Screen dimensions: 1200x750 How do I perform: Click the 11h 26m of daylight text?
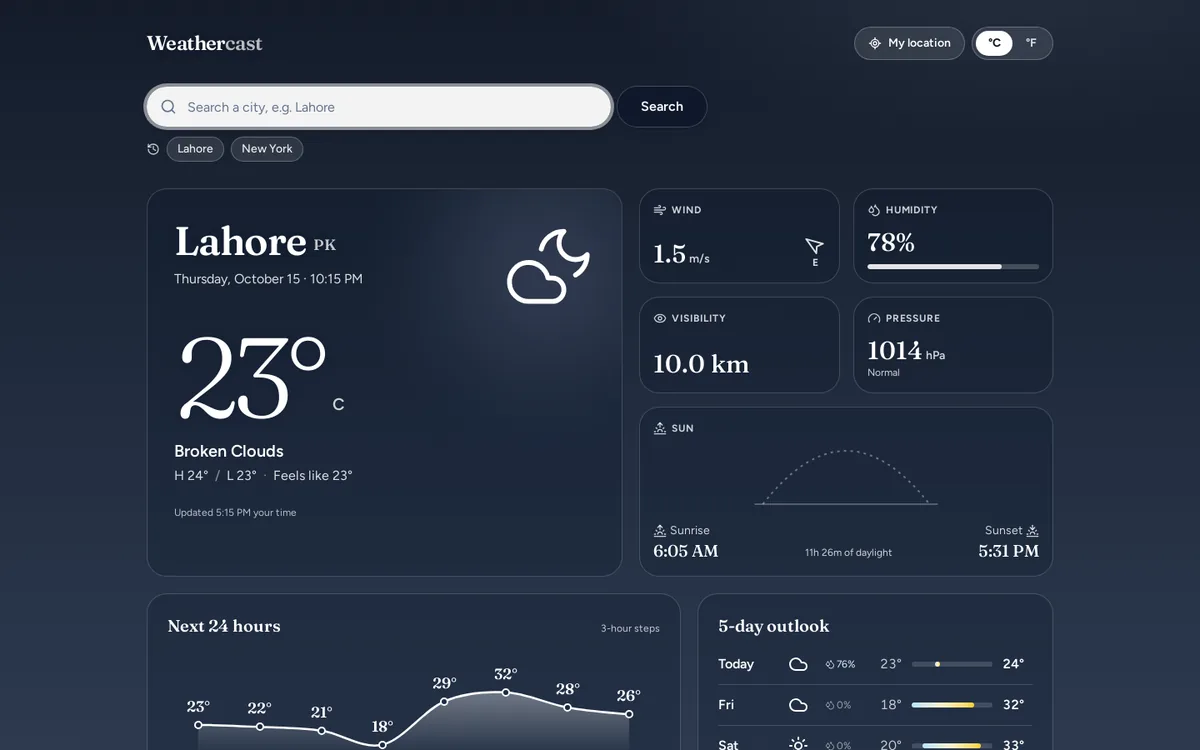[x=848, y=553]
